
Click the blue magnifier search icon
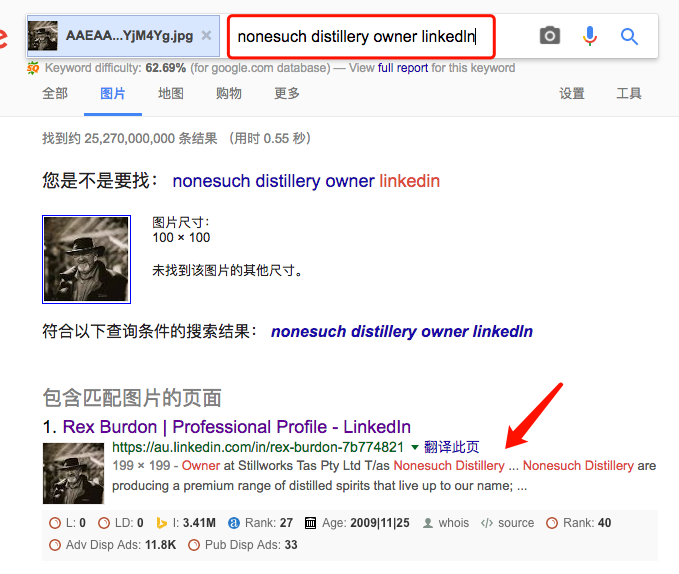629,36
